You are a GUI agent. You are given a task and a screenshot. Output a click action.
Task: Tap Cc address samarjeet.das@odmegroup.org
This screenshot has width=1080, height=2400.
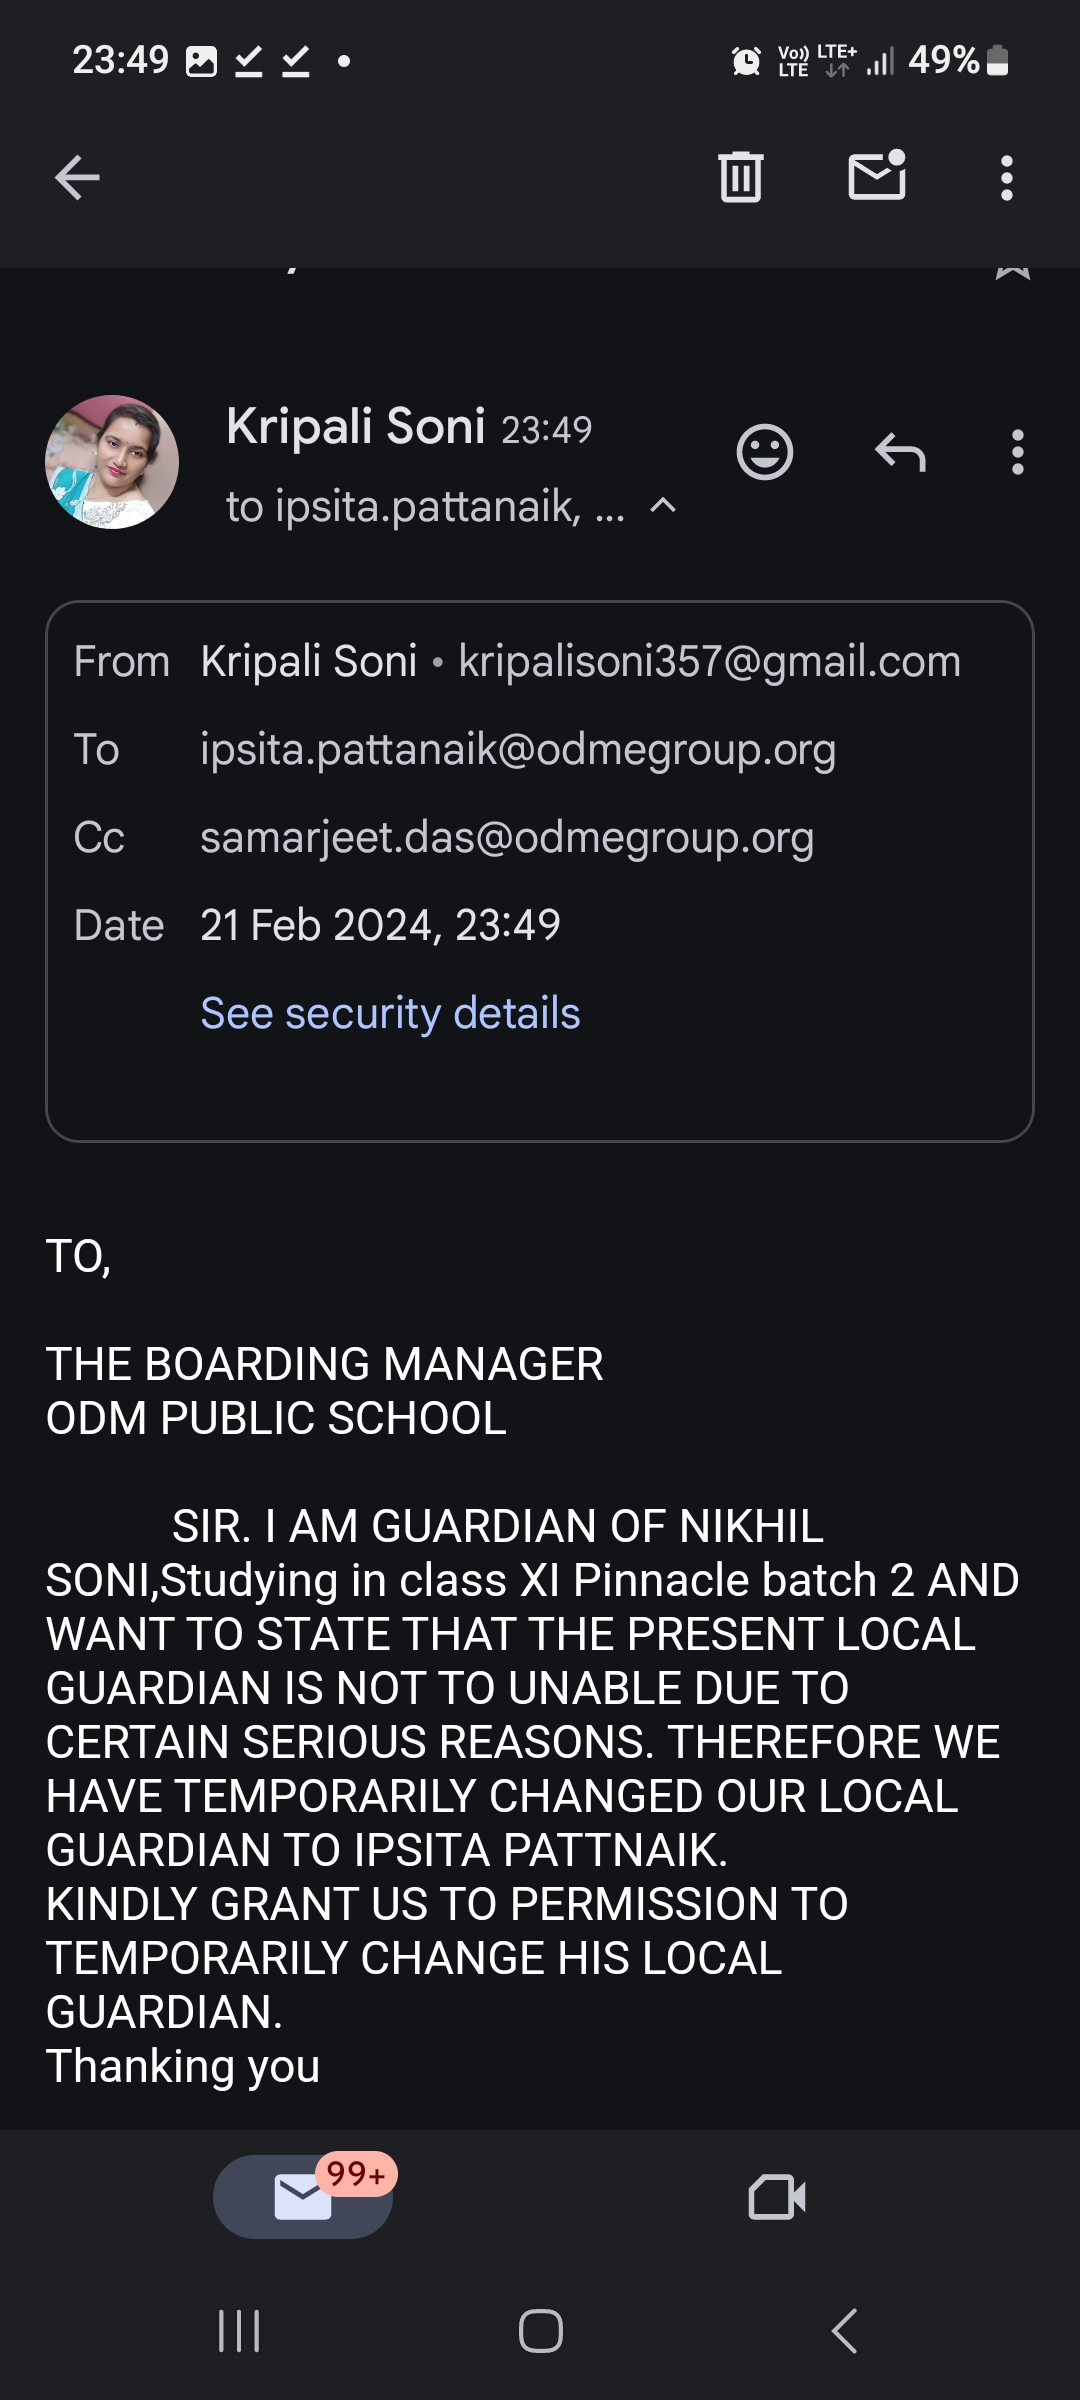[x=507, y=837]
